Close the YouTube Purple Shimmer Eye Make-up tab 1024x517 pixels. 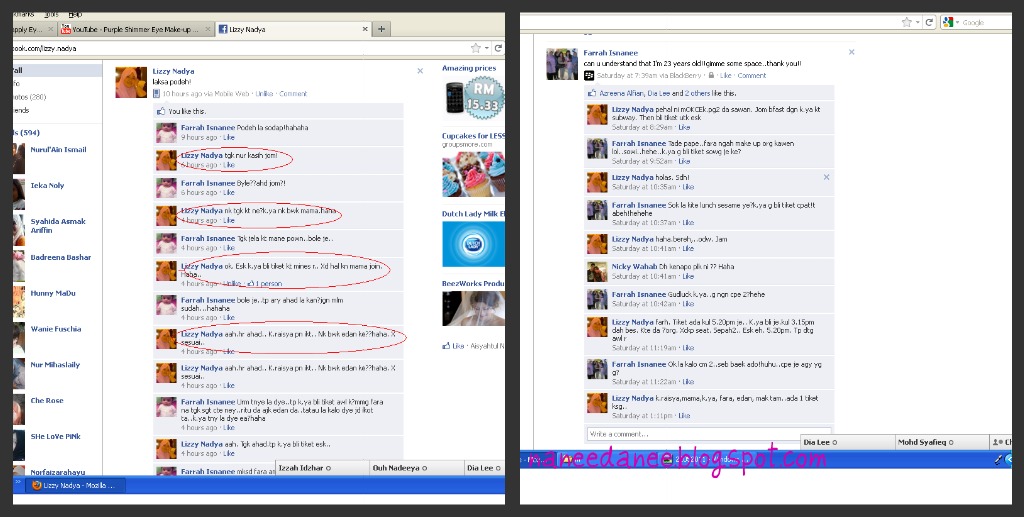208,29
